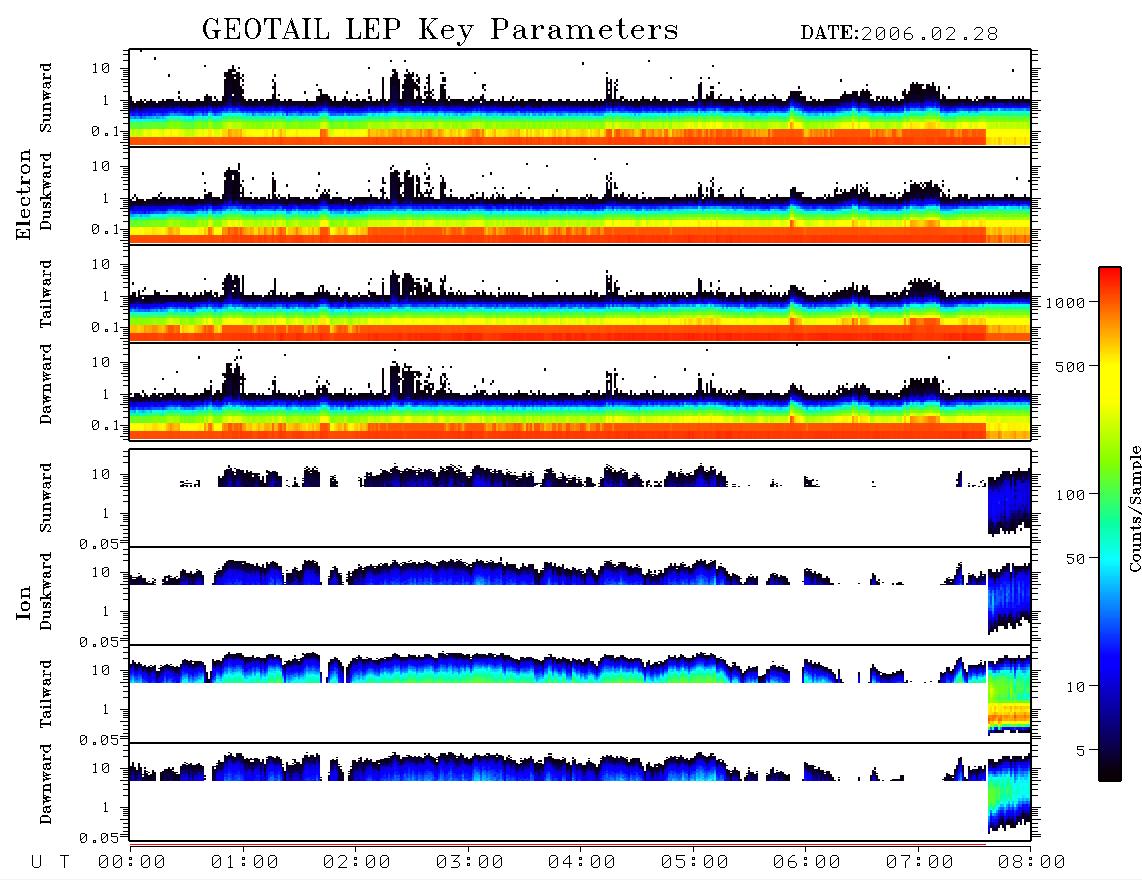
Task: Click the Electron Duskward spectrogram panel
Action: point(580,196)
